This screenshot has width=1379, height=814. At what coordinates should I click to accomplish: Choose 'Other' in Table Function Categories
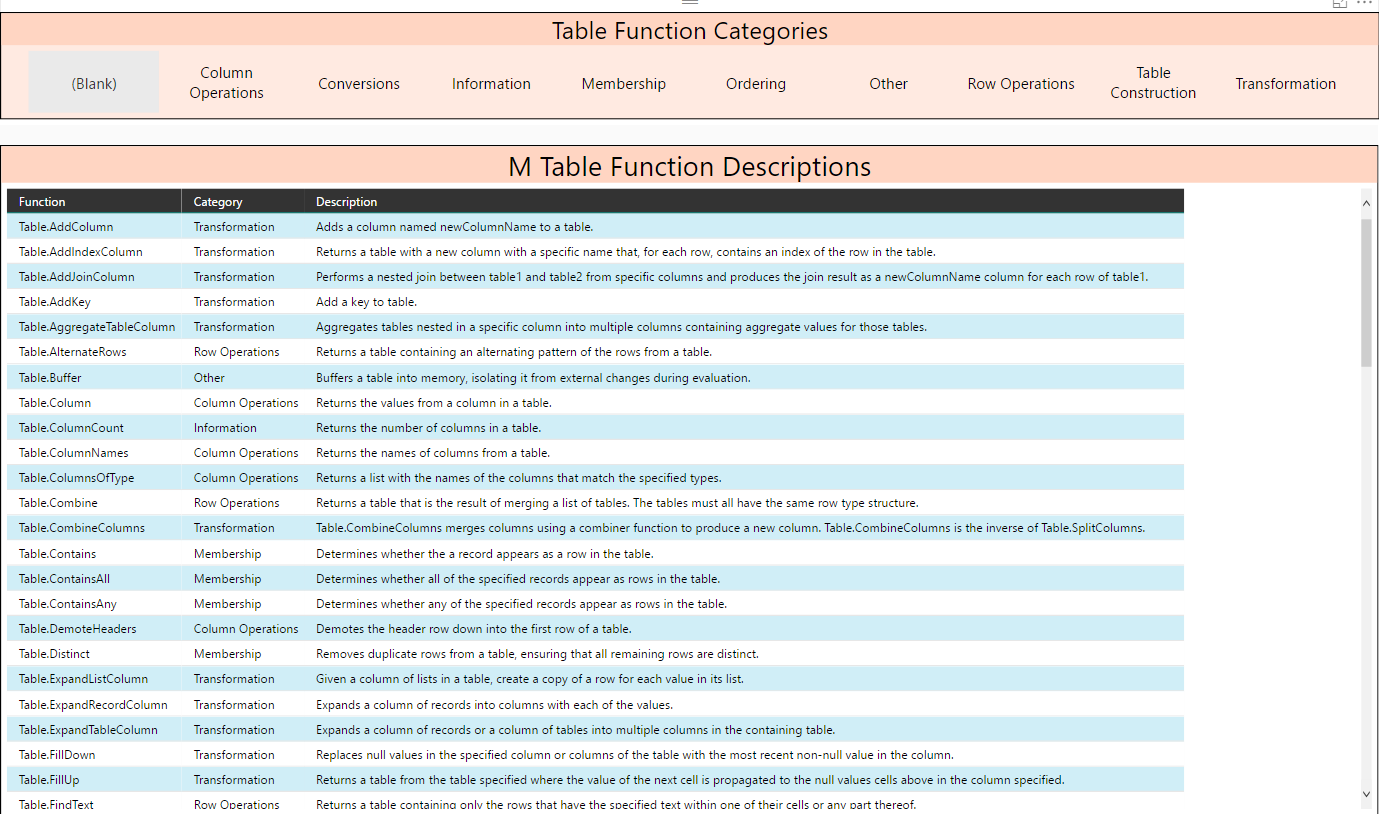pyautogui.click(x=888, y=83)
